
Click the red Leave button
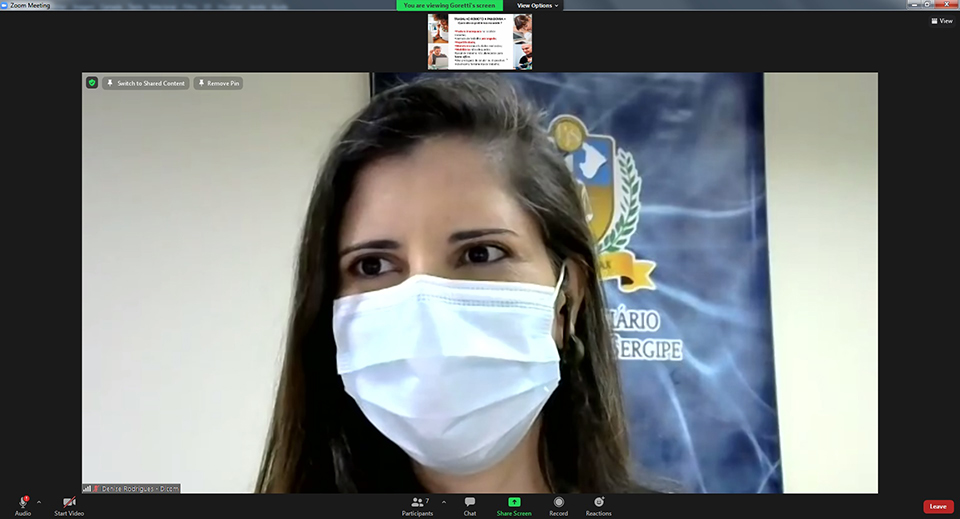[x=937, y=506]
